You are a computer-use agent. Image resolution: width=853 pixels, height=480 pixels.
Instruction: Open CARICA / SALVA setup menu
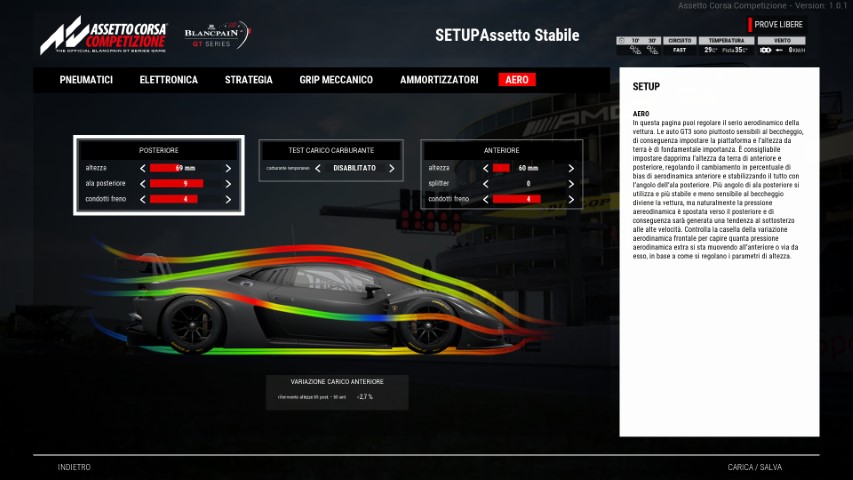[x=755, y=467]
